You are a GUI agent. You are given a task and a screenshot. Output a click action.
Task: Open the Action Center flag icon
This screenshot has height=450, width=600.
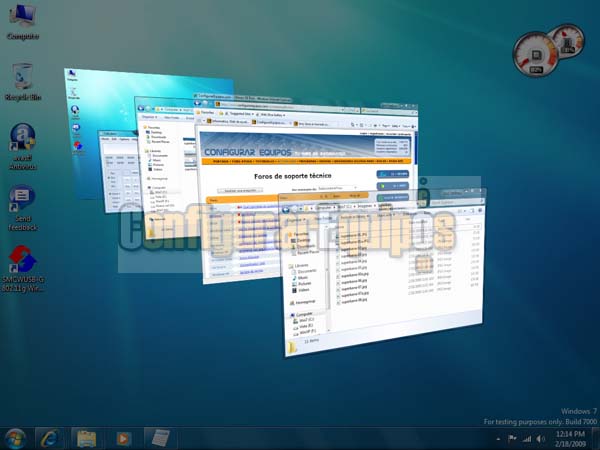click(x=512, y=439)
